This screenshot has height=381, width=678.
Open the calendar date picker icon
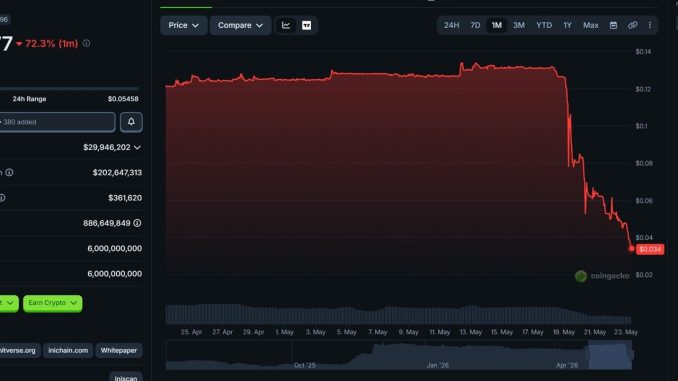[x=613, y=25]
